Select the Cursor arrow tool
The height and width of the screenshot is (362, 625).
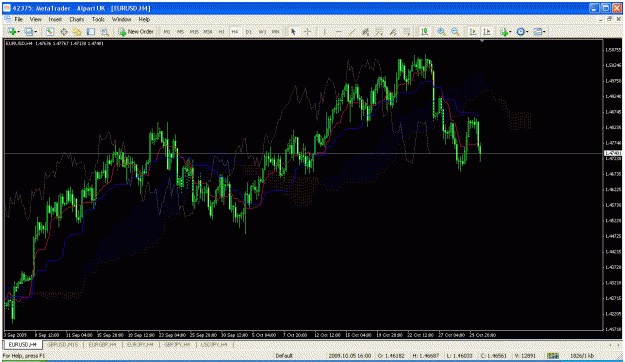click(x=293, y=31)
